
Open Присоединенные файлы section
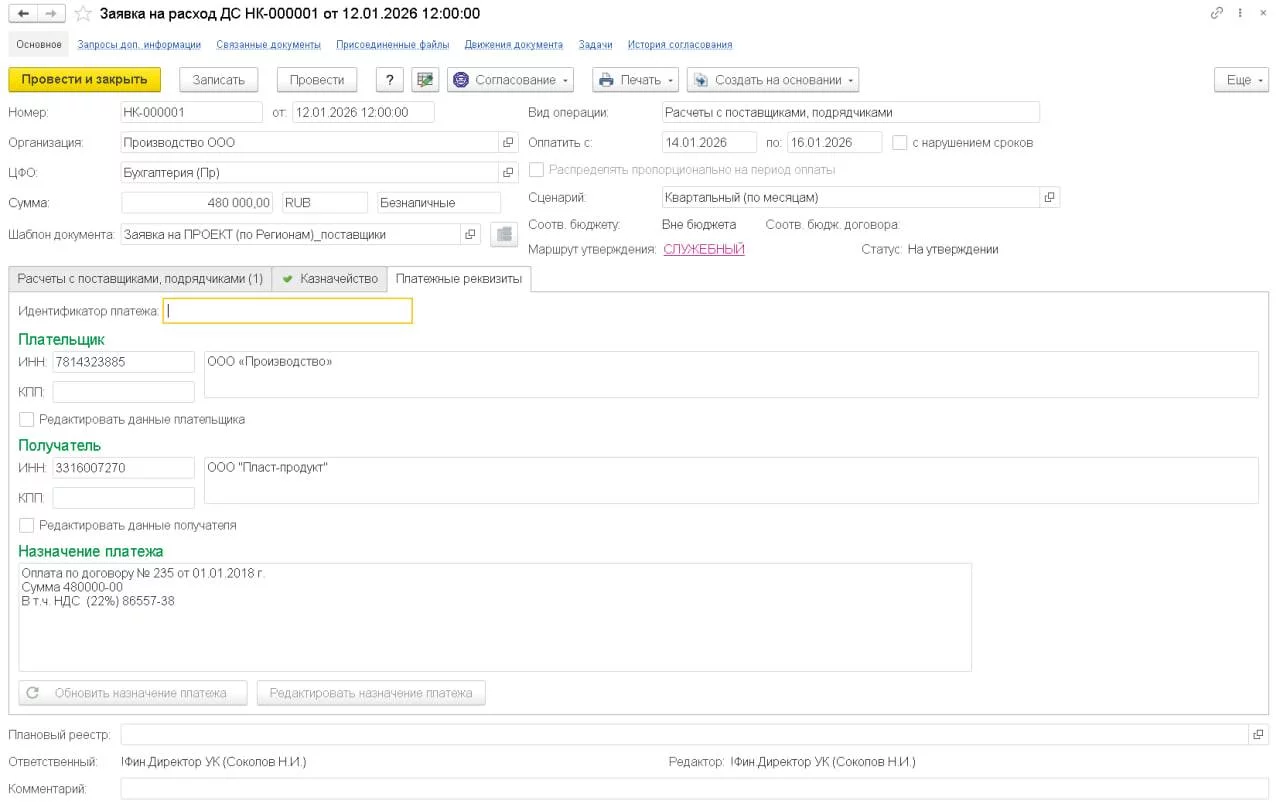392,45
